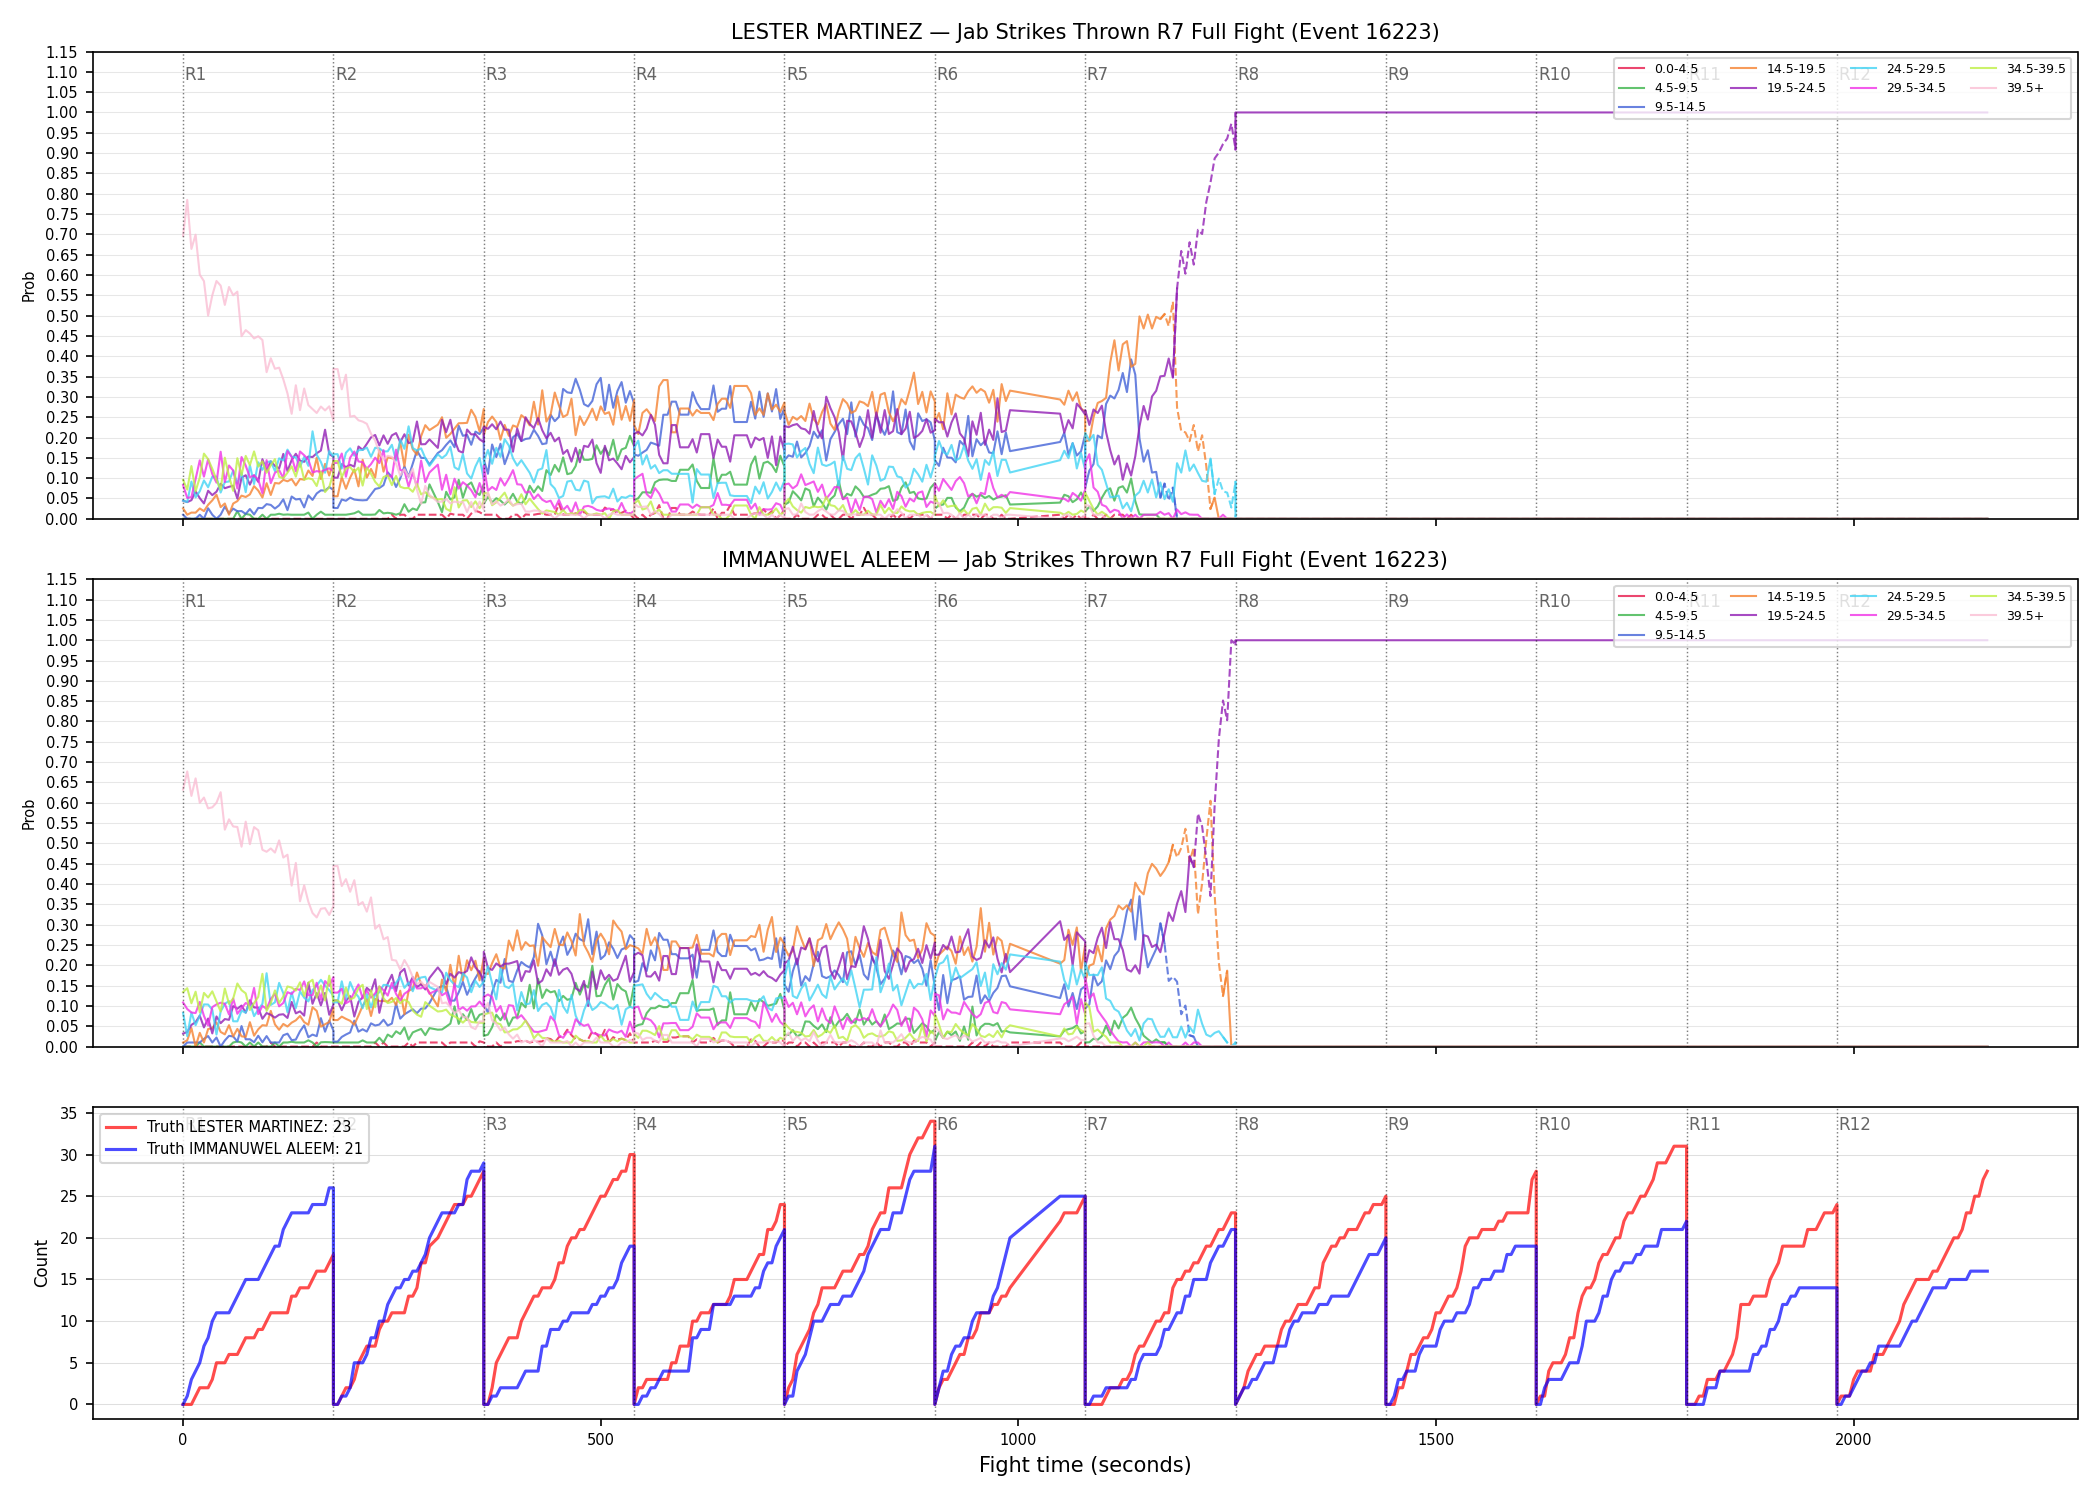This screenshot has width=2100, height=1500.
Task: Select '14.5-19.5' in the Aleem chart legend
Action: pos(1796,597)
